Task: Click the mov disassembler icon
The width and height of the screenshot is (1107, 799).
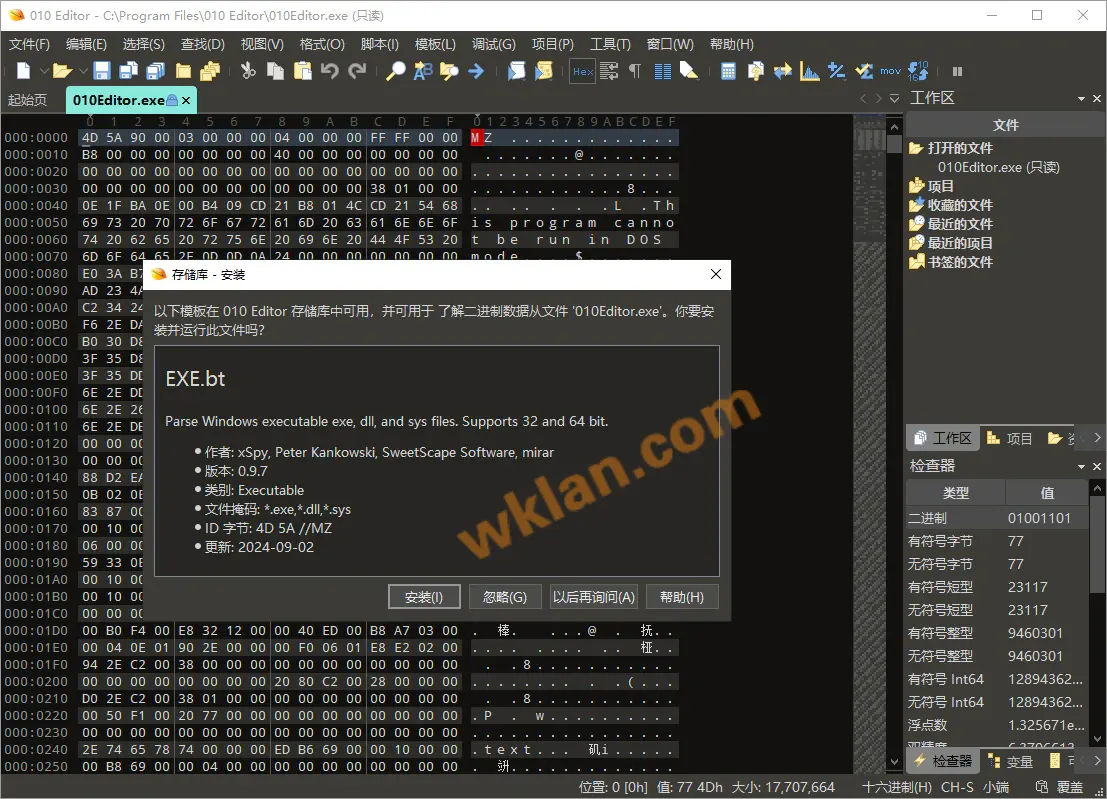Action: 890,71
